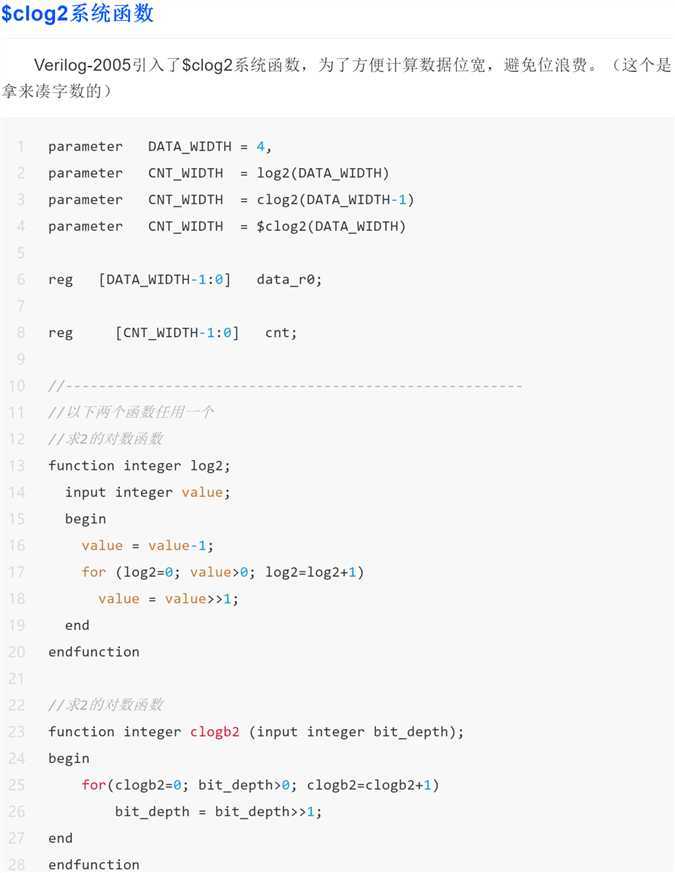Click the data_r0 register declaration
This screenshot has width=675, height=873.
click(185, 279)
